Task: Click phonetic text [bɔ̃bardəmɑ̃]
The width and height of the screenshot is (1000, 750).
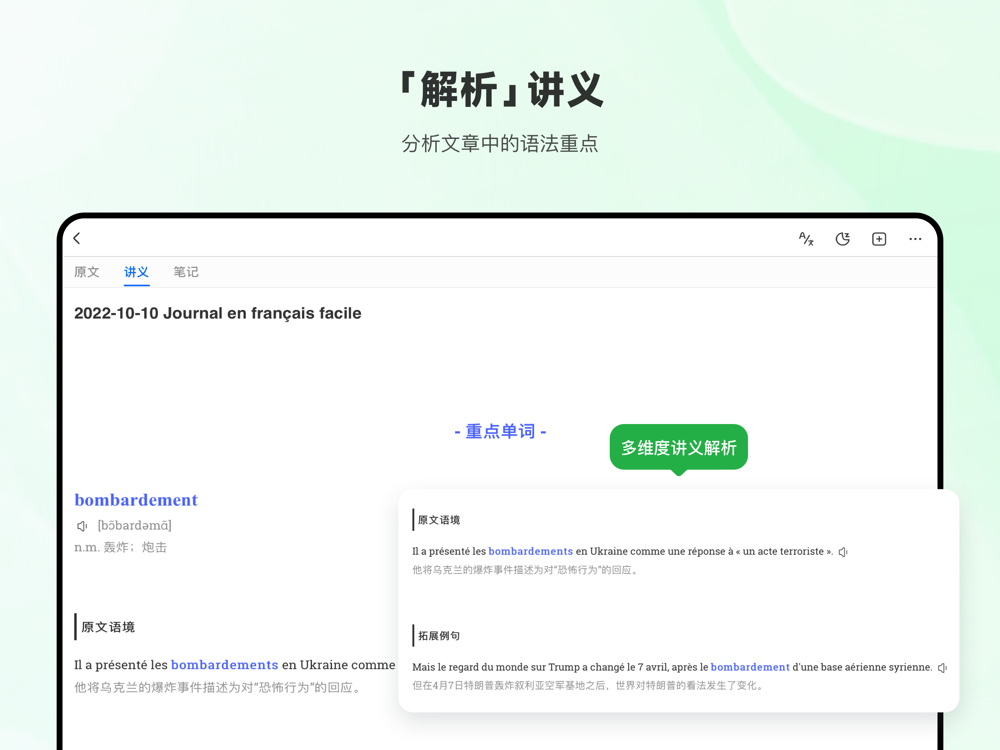Action: point(135,526)
